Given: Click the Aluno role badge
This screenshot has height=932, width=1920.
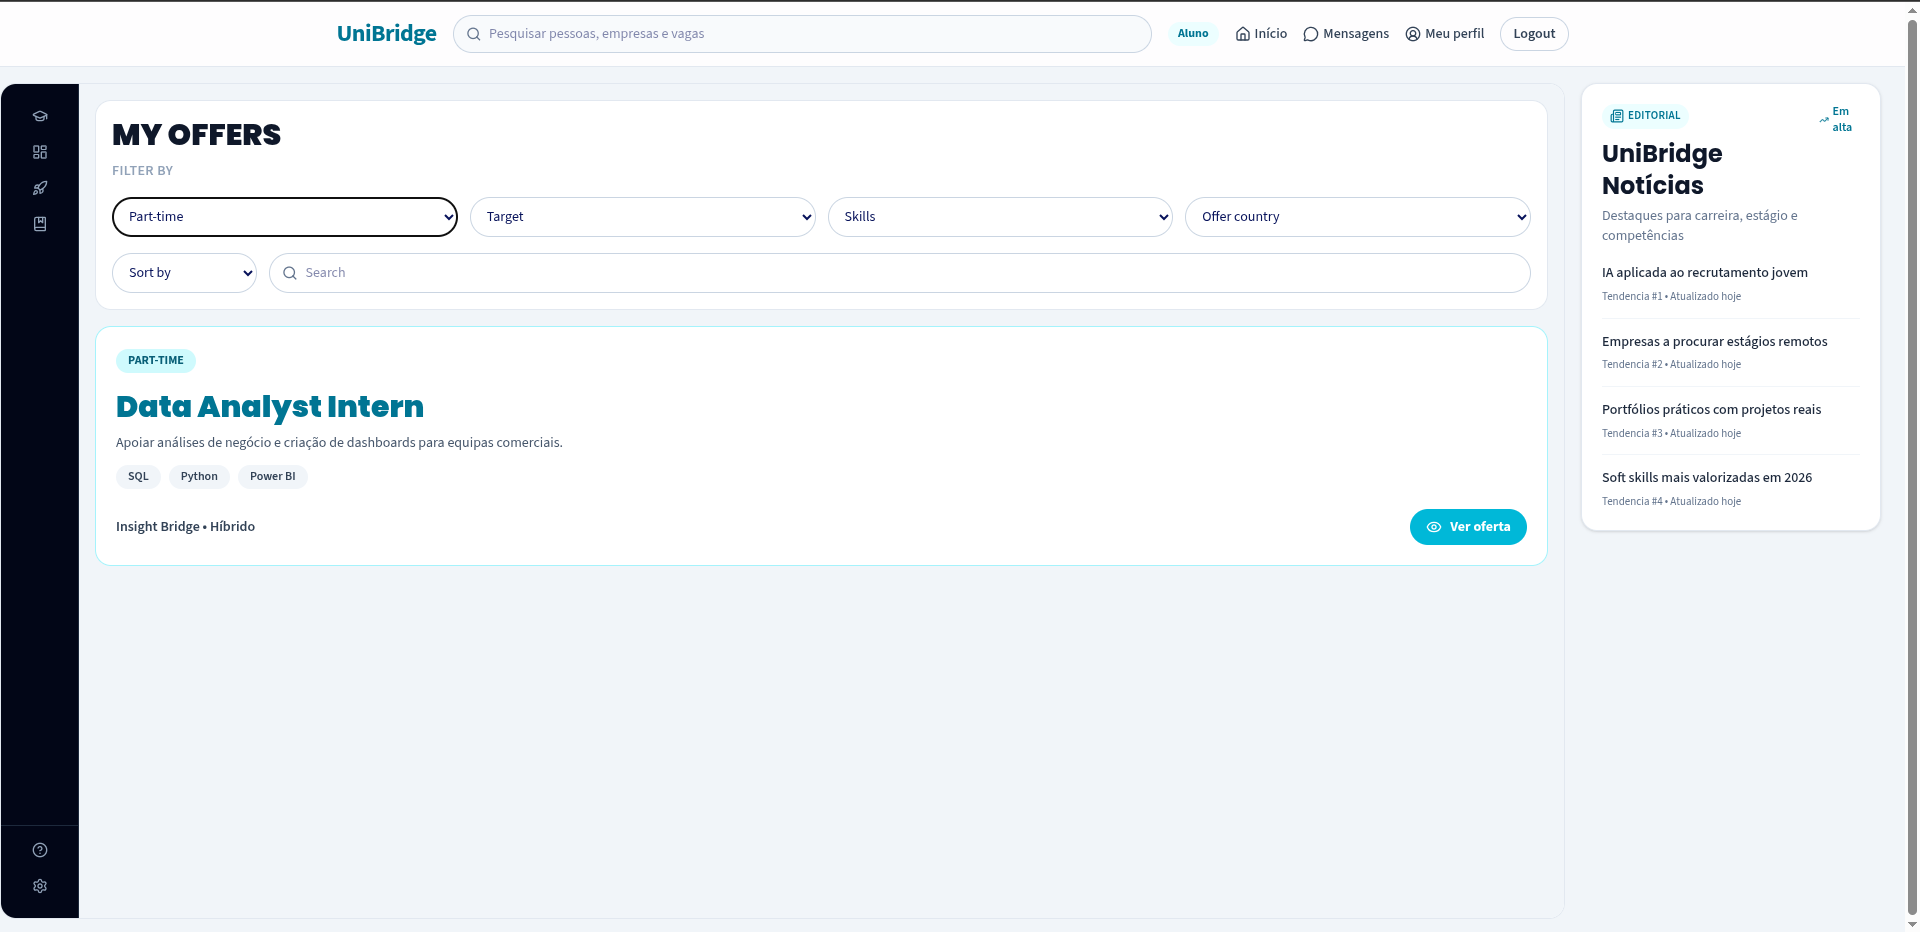Looking at the screenshot, I should [1193, 33].
